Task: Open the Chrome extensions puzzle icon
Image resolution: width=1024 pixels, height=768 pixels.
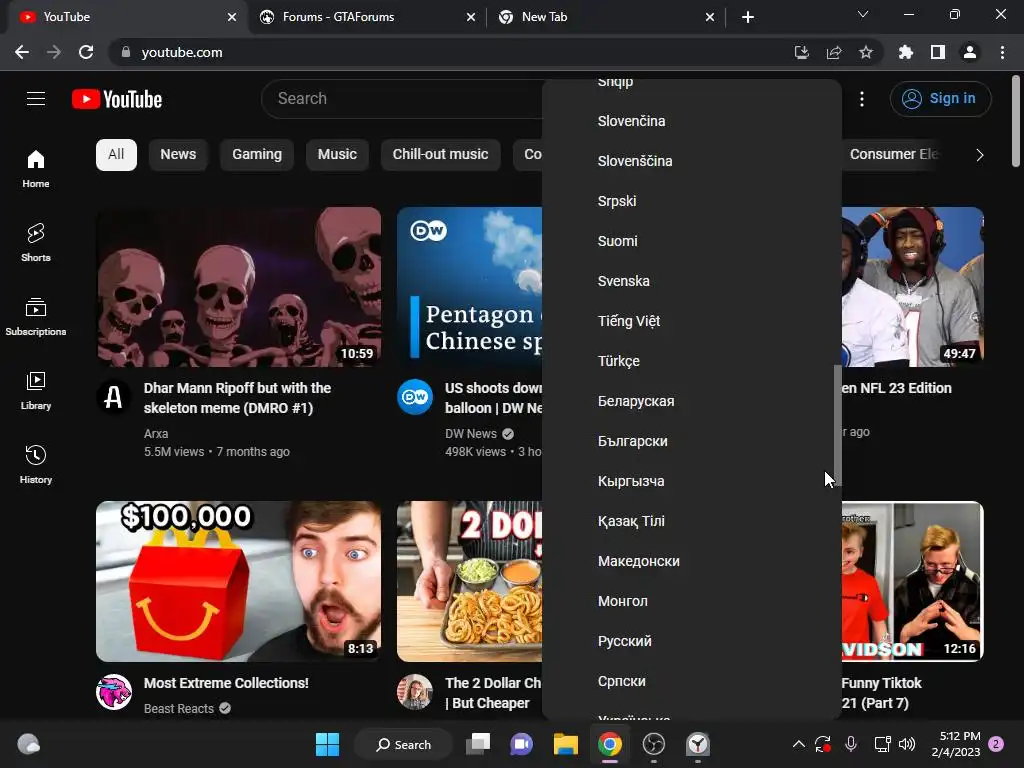Action: click(x=905, y=52)
